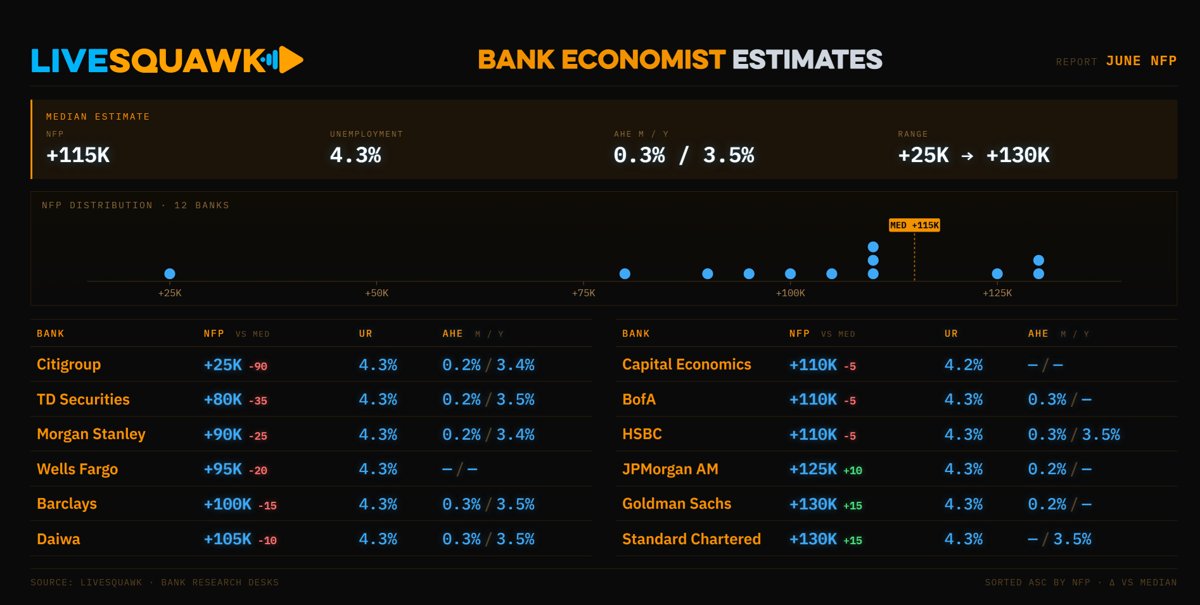Select JPMorgan AM bank name

click(x=670, y=469)
